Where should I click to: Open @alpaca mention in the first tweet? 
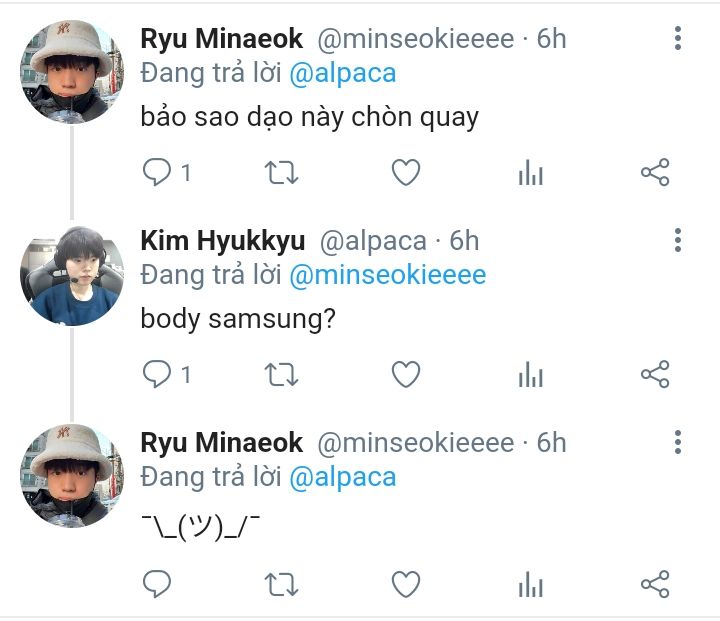[x=342, y=73]
